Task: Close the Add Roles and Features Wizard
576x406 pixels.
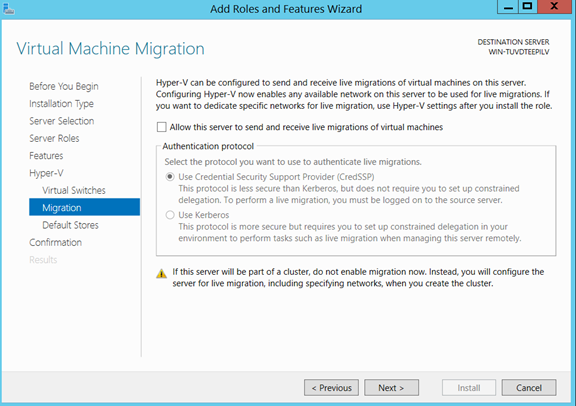Action: pos(554,7)
